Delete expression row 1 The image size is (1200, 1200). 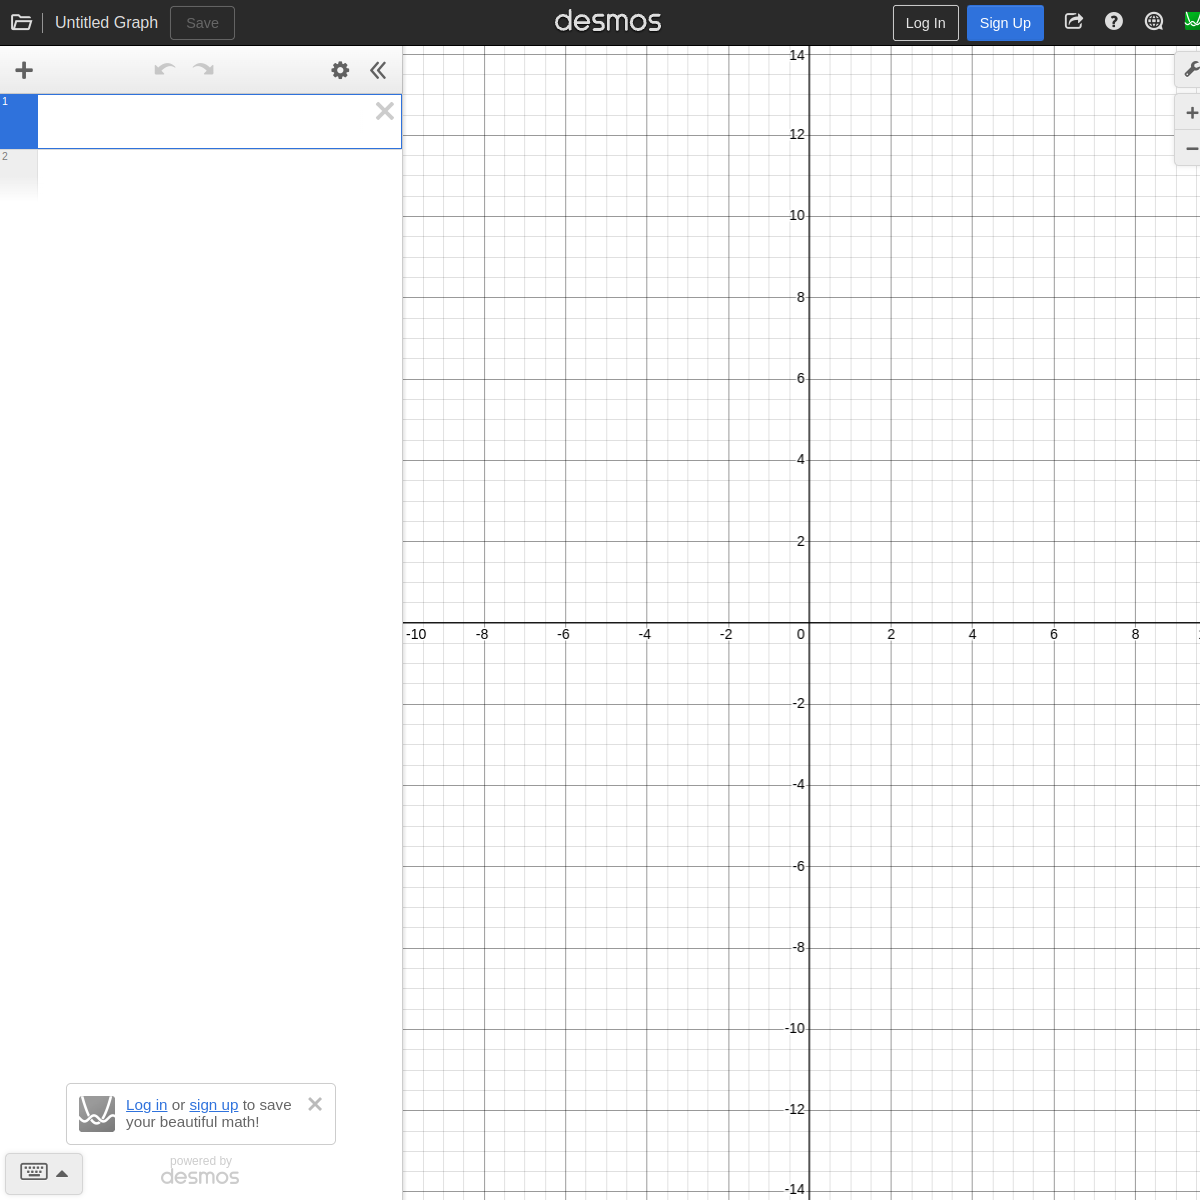(x=384, y=111)
